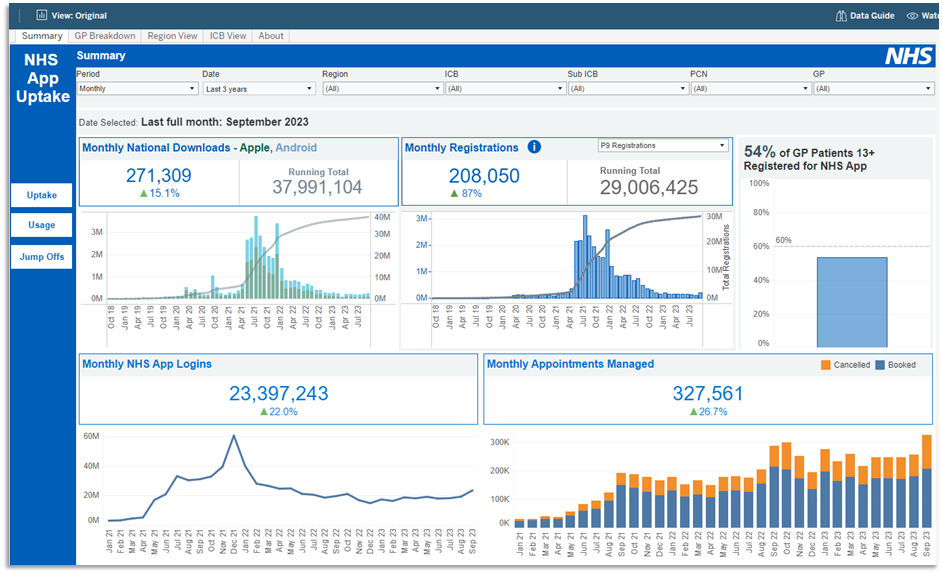Open the About tab
The width and height of the screenshot is (942, 574).
pyautogui.click(x=271, y=36)
